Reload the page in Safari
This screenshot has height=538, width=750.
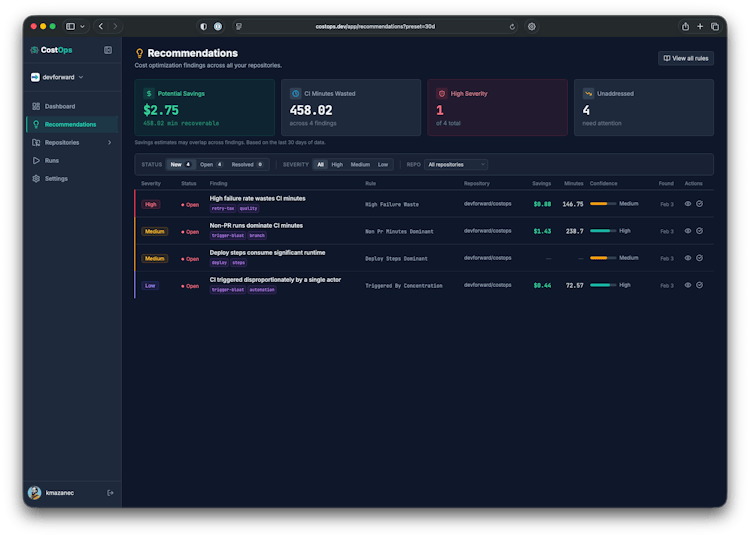coord(512,27)
